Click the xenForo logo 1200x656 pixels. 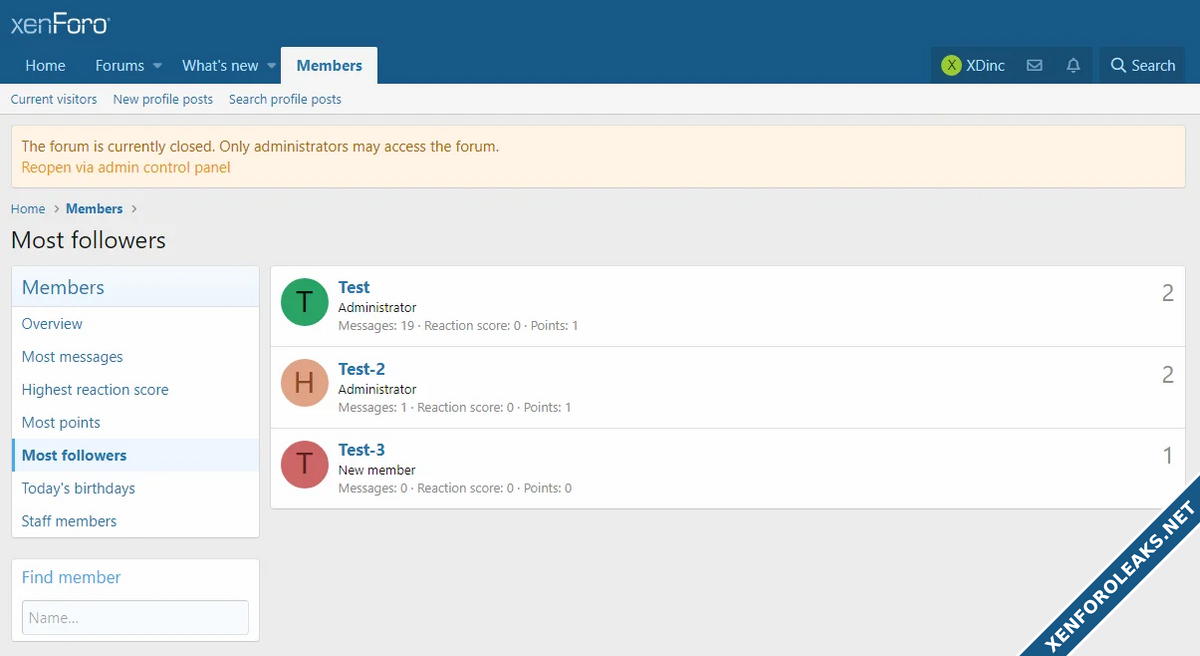60,24
